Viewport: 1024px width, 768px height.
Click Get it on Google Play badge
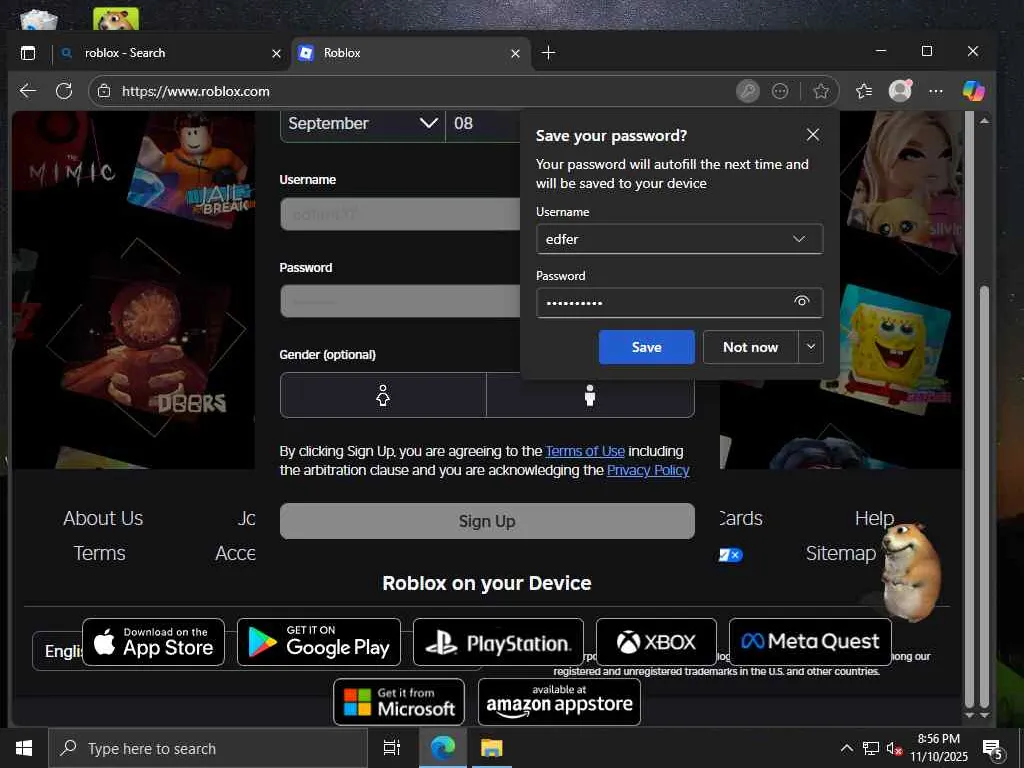coord(319,642)
